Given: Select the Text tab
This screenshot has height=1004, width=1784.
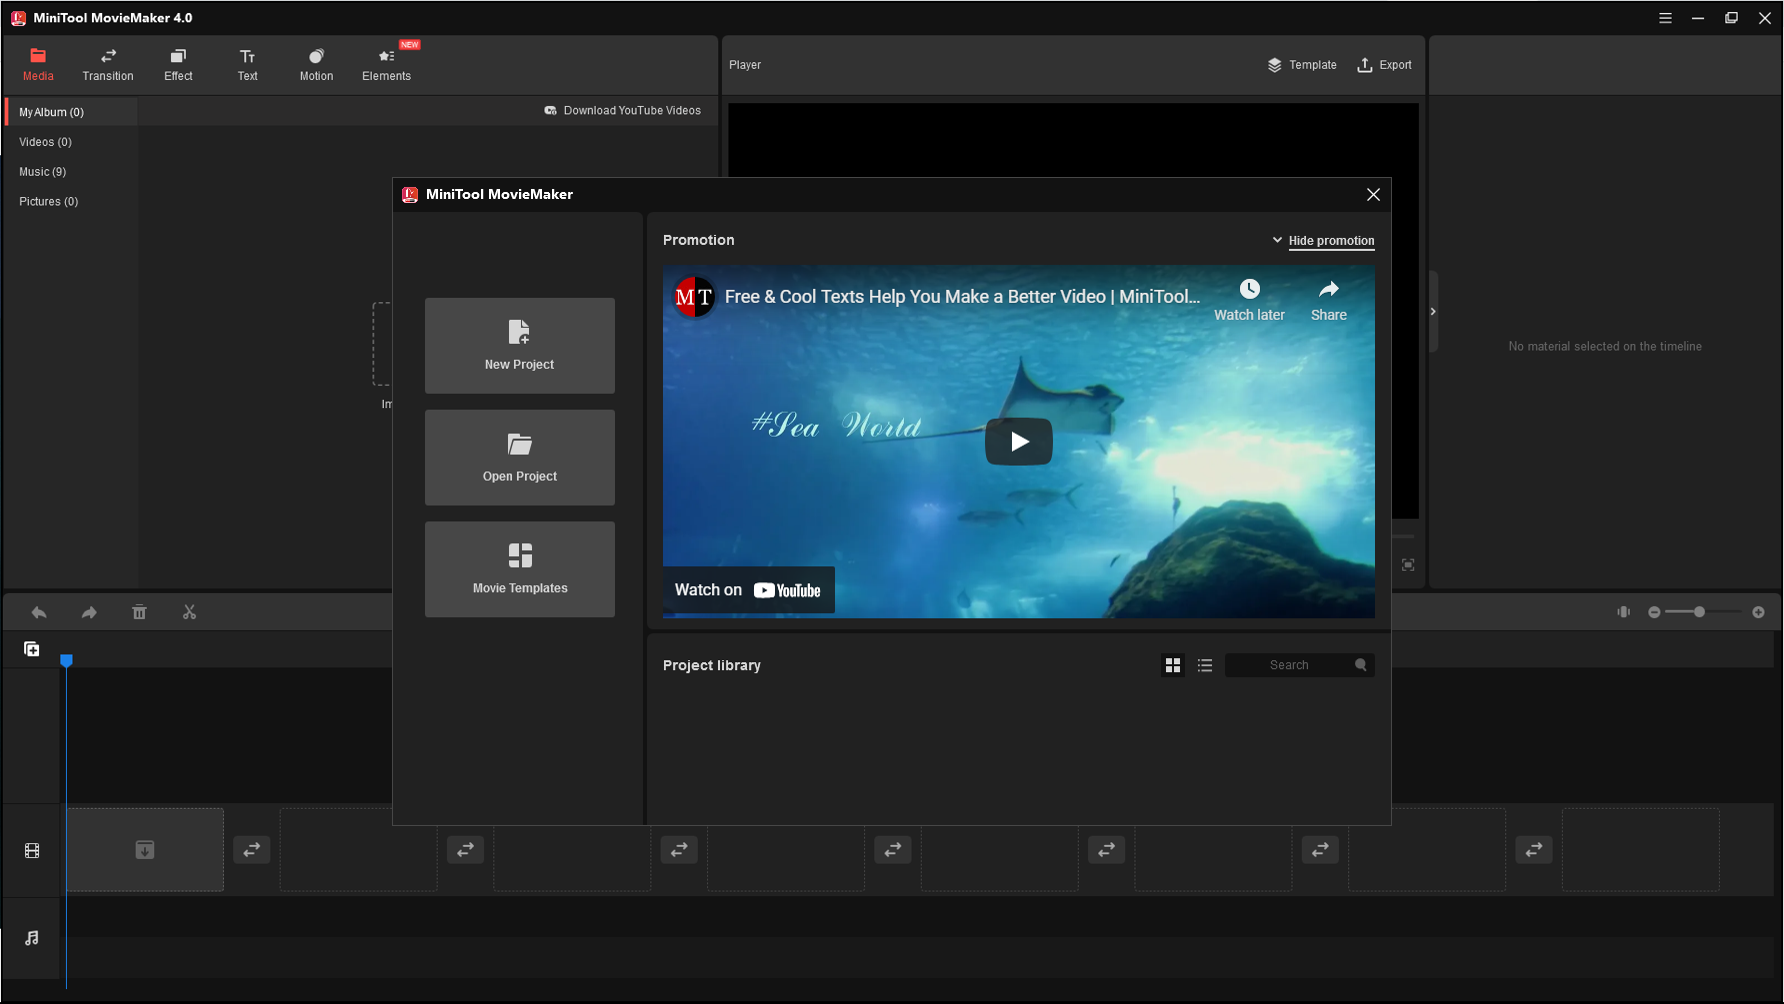Looking at the screenshot, I should tap(247, 65).
